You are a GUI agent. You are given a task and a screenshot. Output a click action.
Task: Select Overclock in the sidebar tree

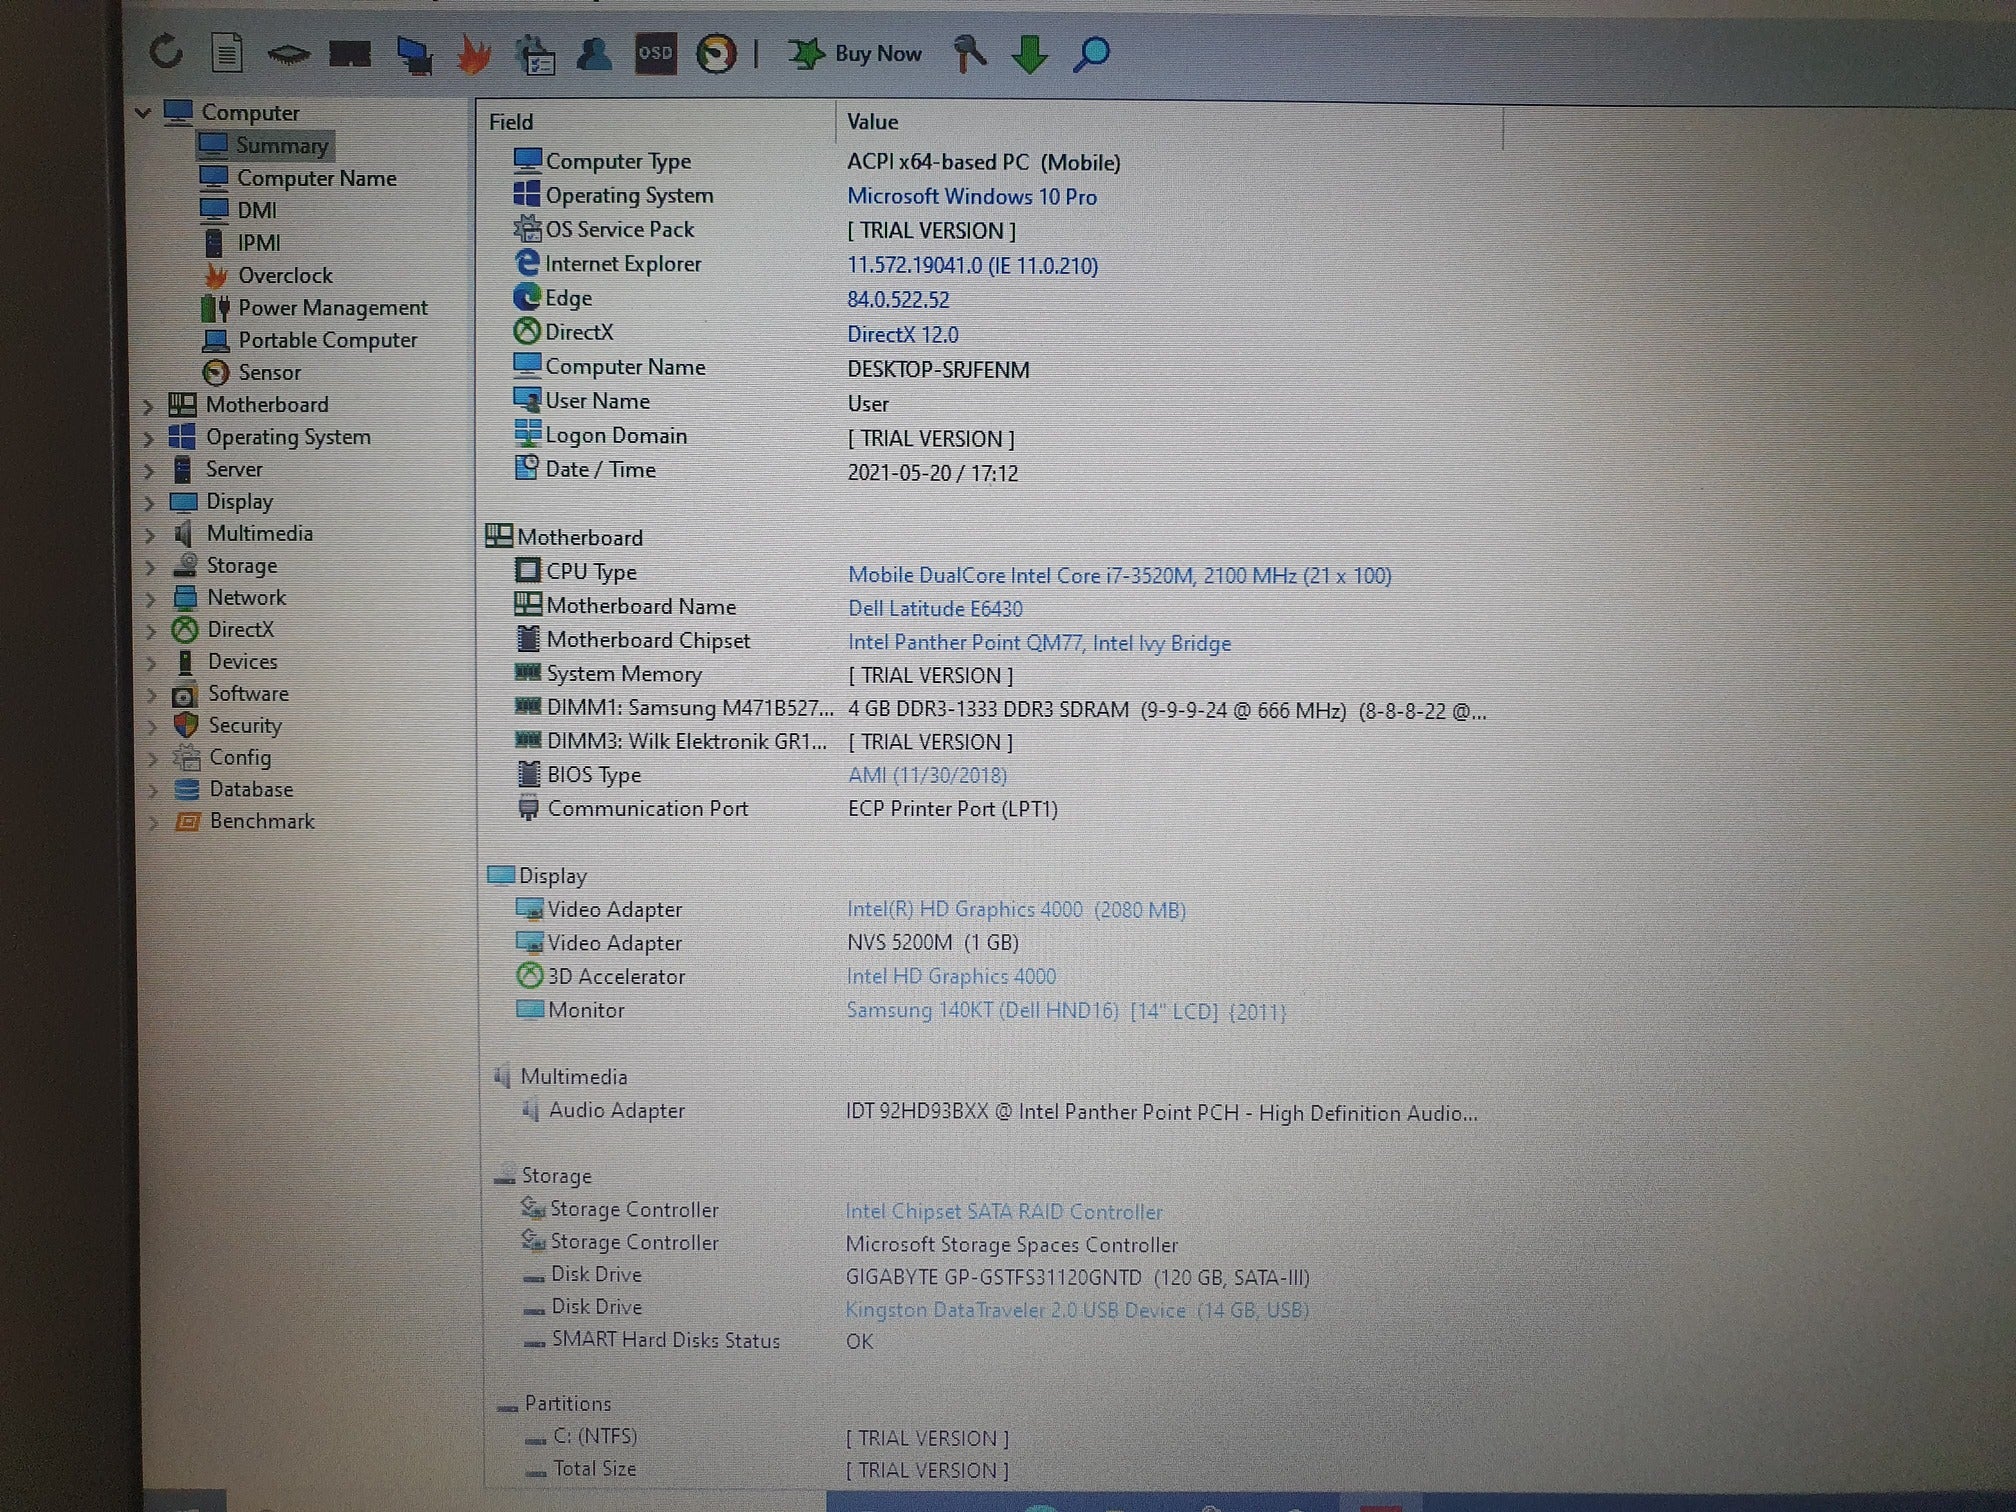pyautogui.click(x=284, y=275)
